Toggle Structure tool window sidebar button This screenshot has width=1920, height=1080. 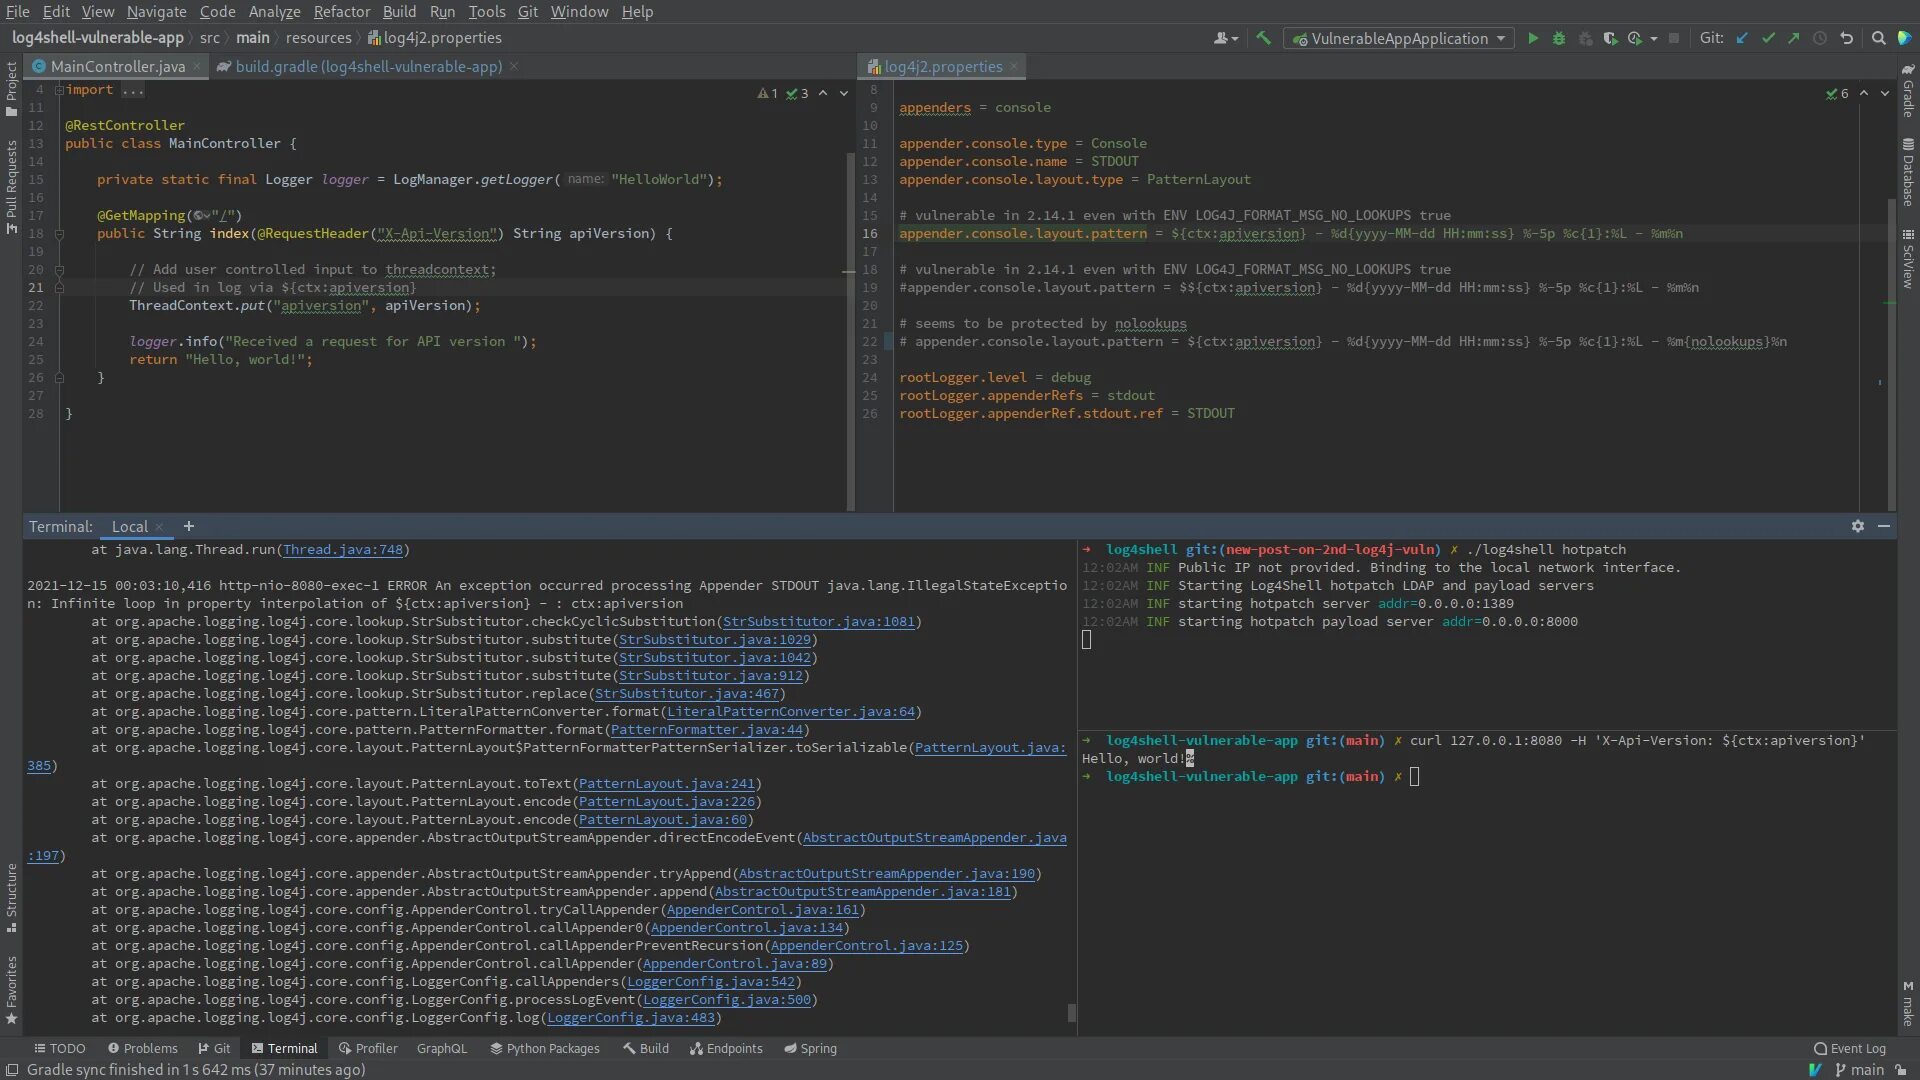[11, 898]
